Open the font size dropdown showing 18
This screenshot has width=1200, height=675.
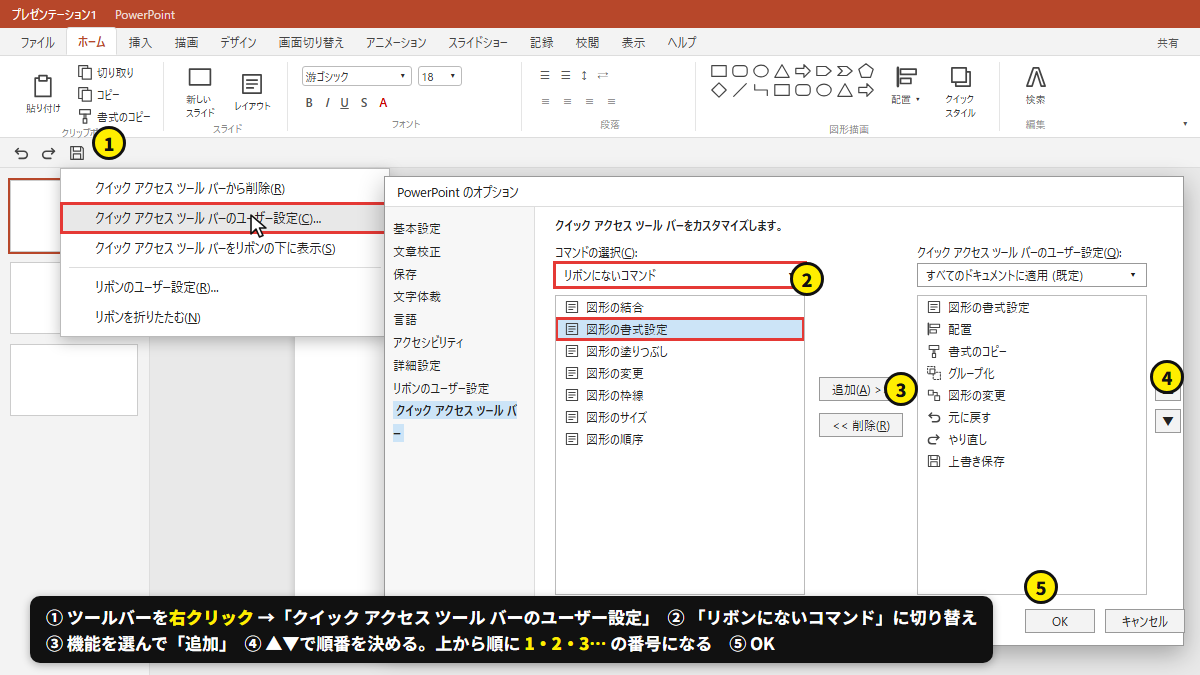coord(440,76)
